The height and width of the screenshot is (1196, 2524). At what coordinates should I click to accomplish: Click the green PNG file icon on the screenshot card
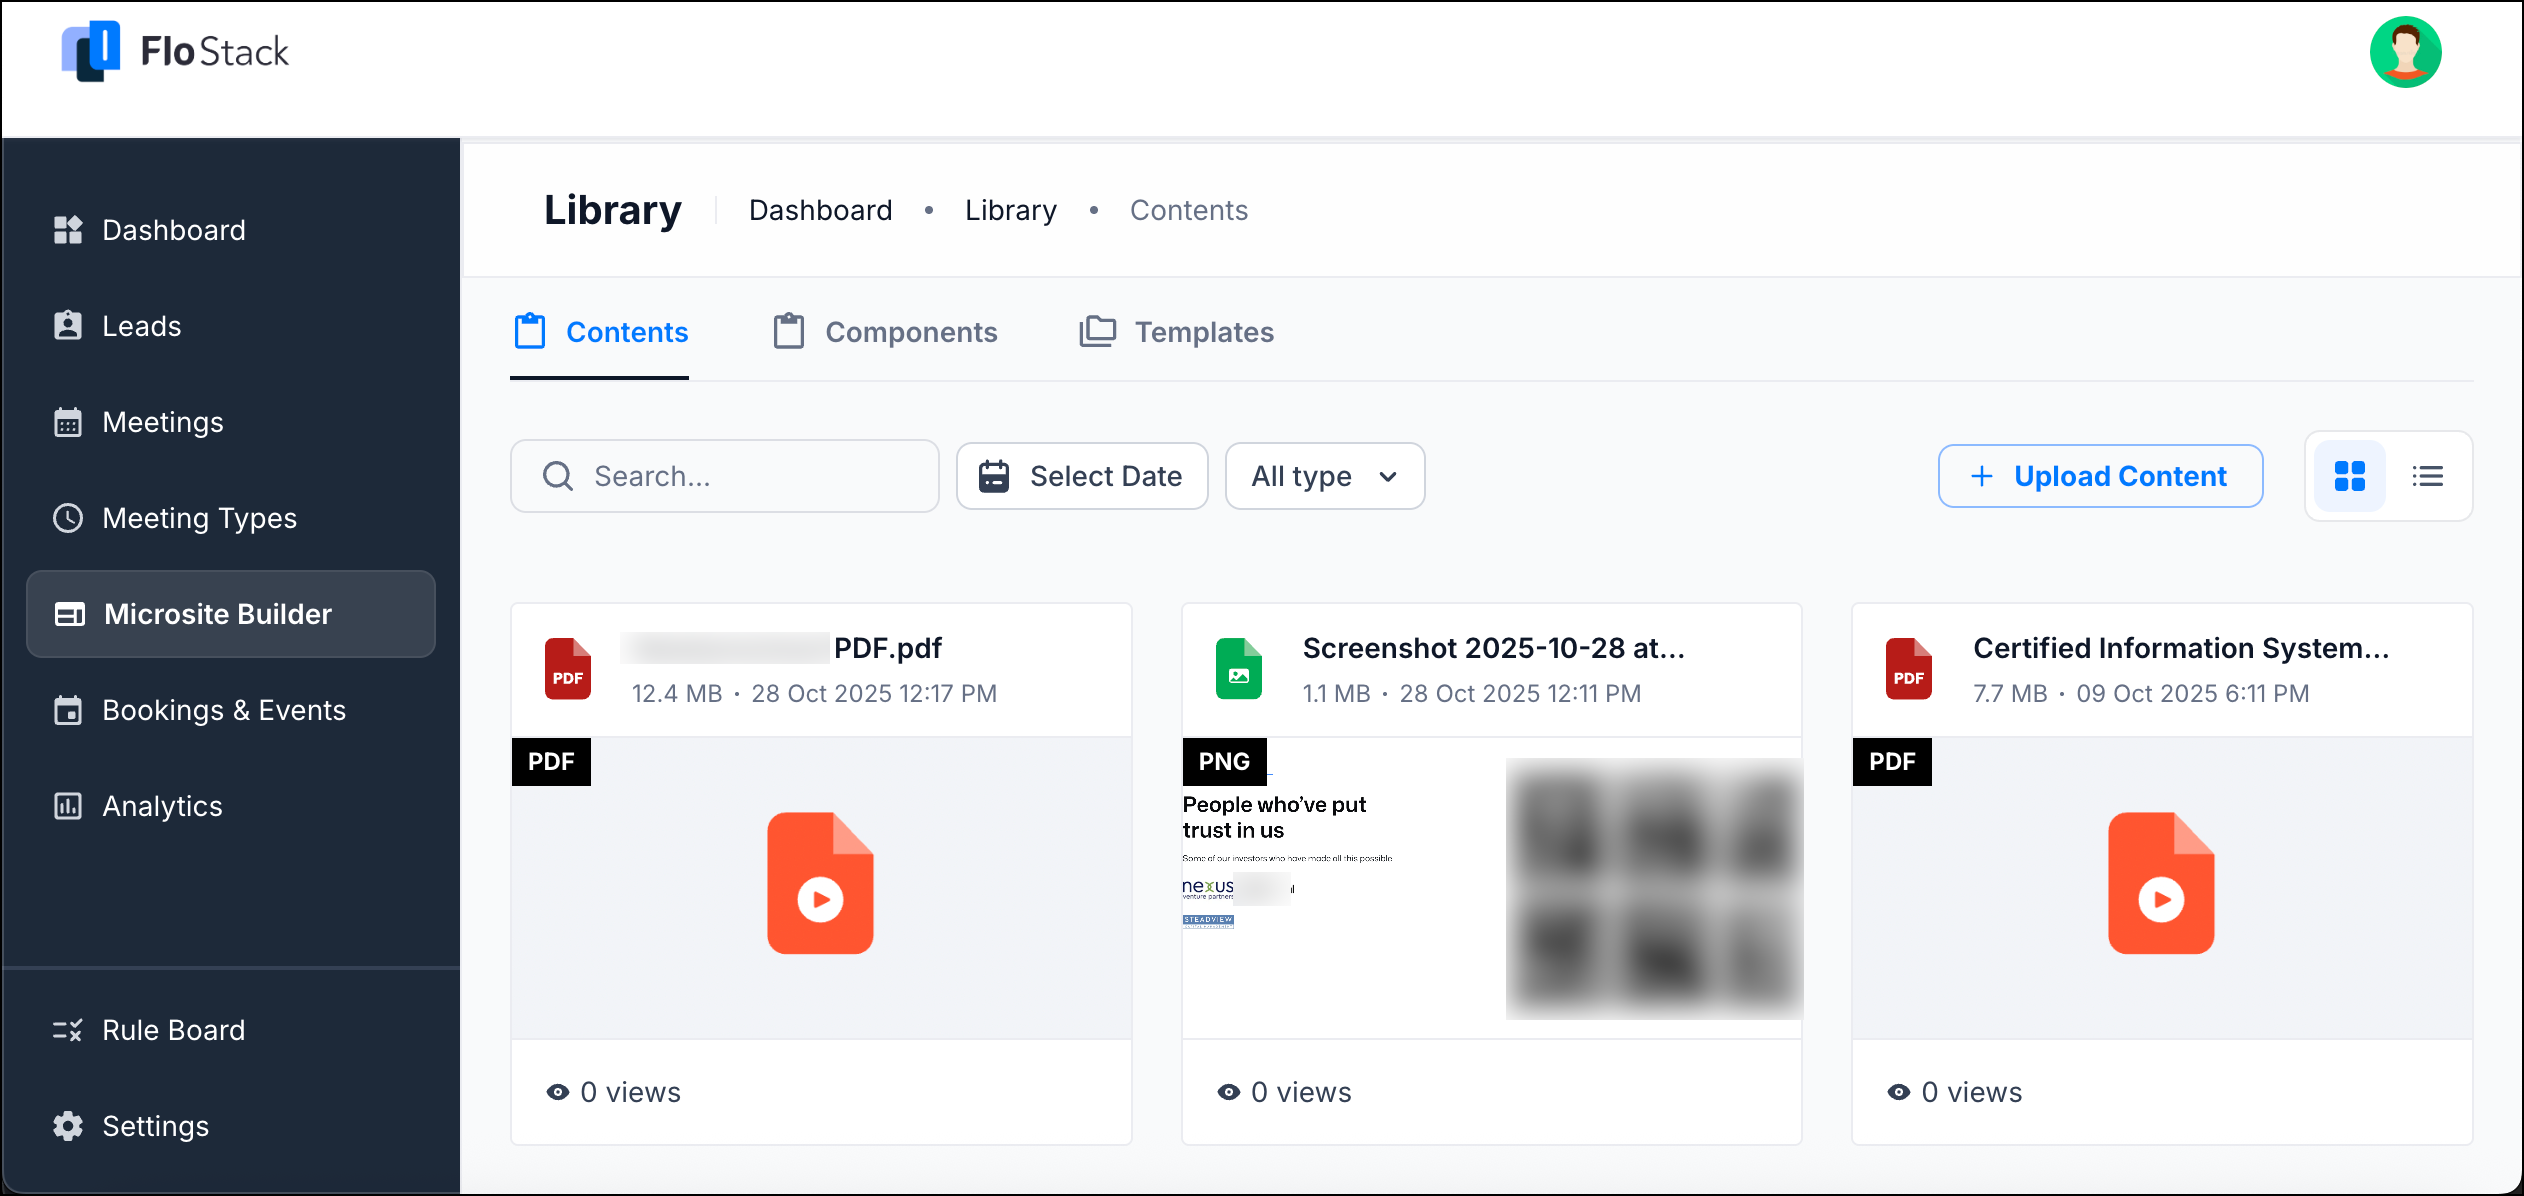click(x=1238, y=668)
